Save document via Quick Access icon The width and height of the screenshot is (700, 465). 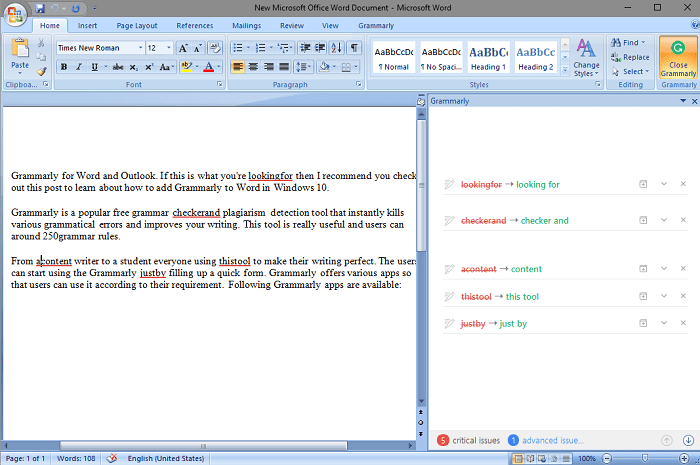40,8
